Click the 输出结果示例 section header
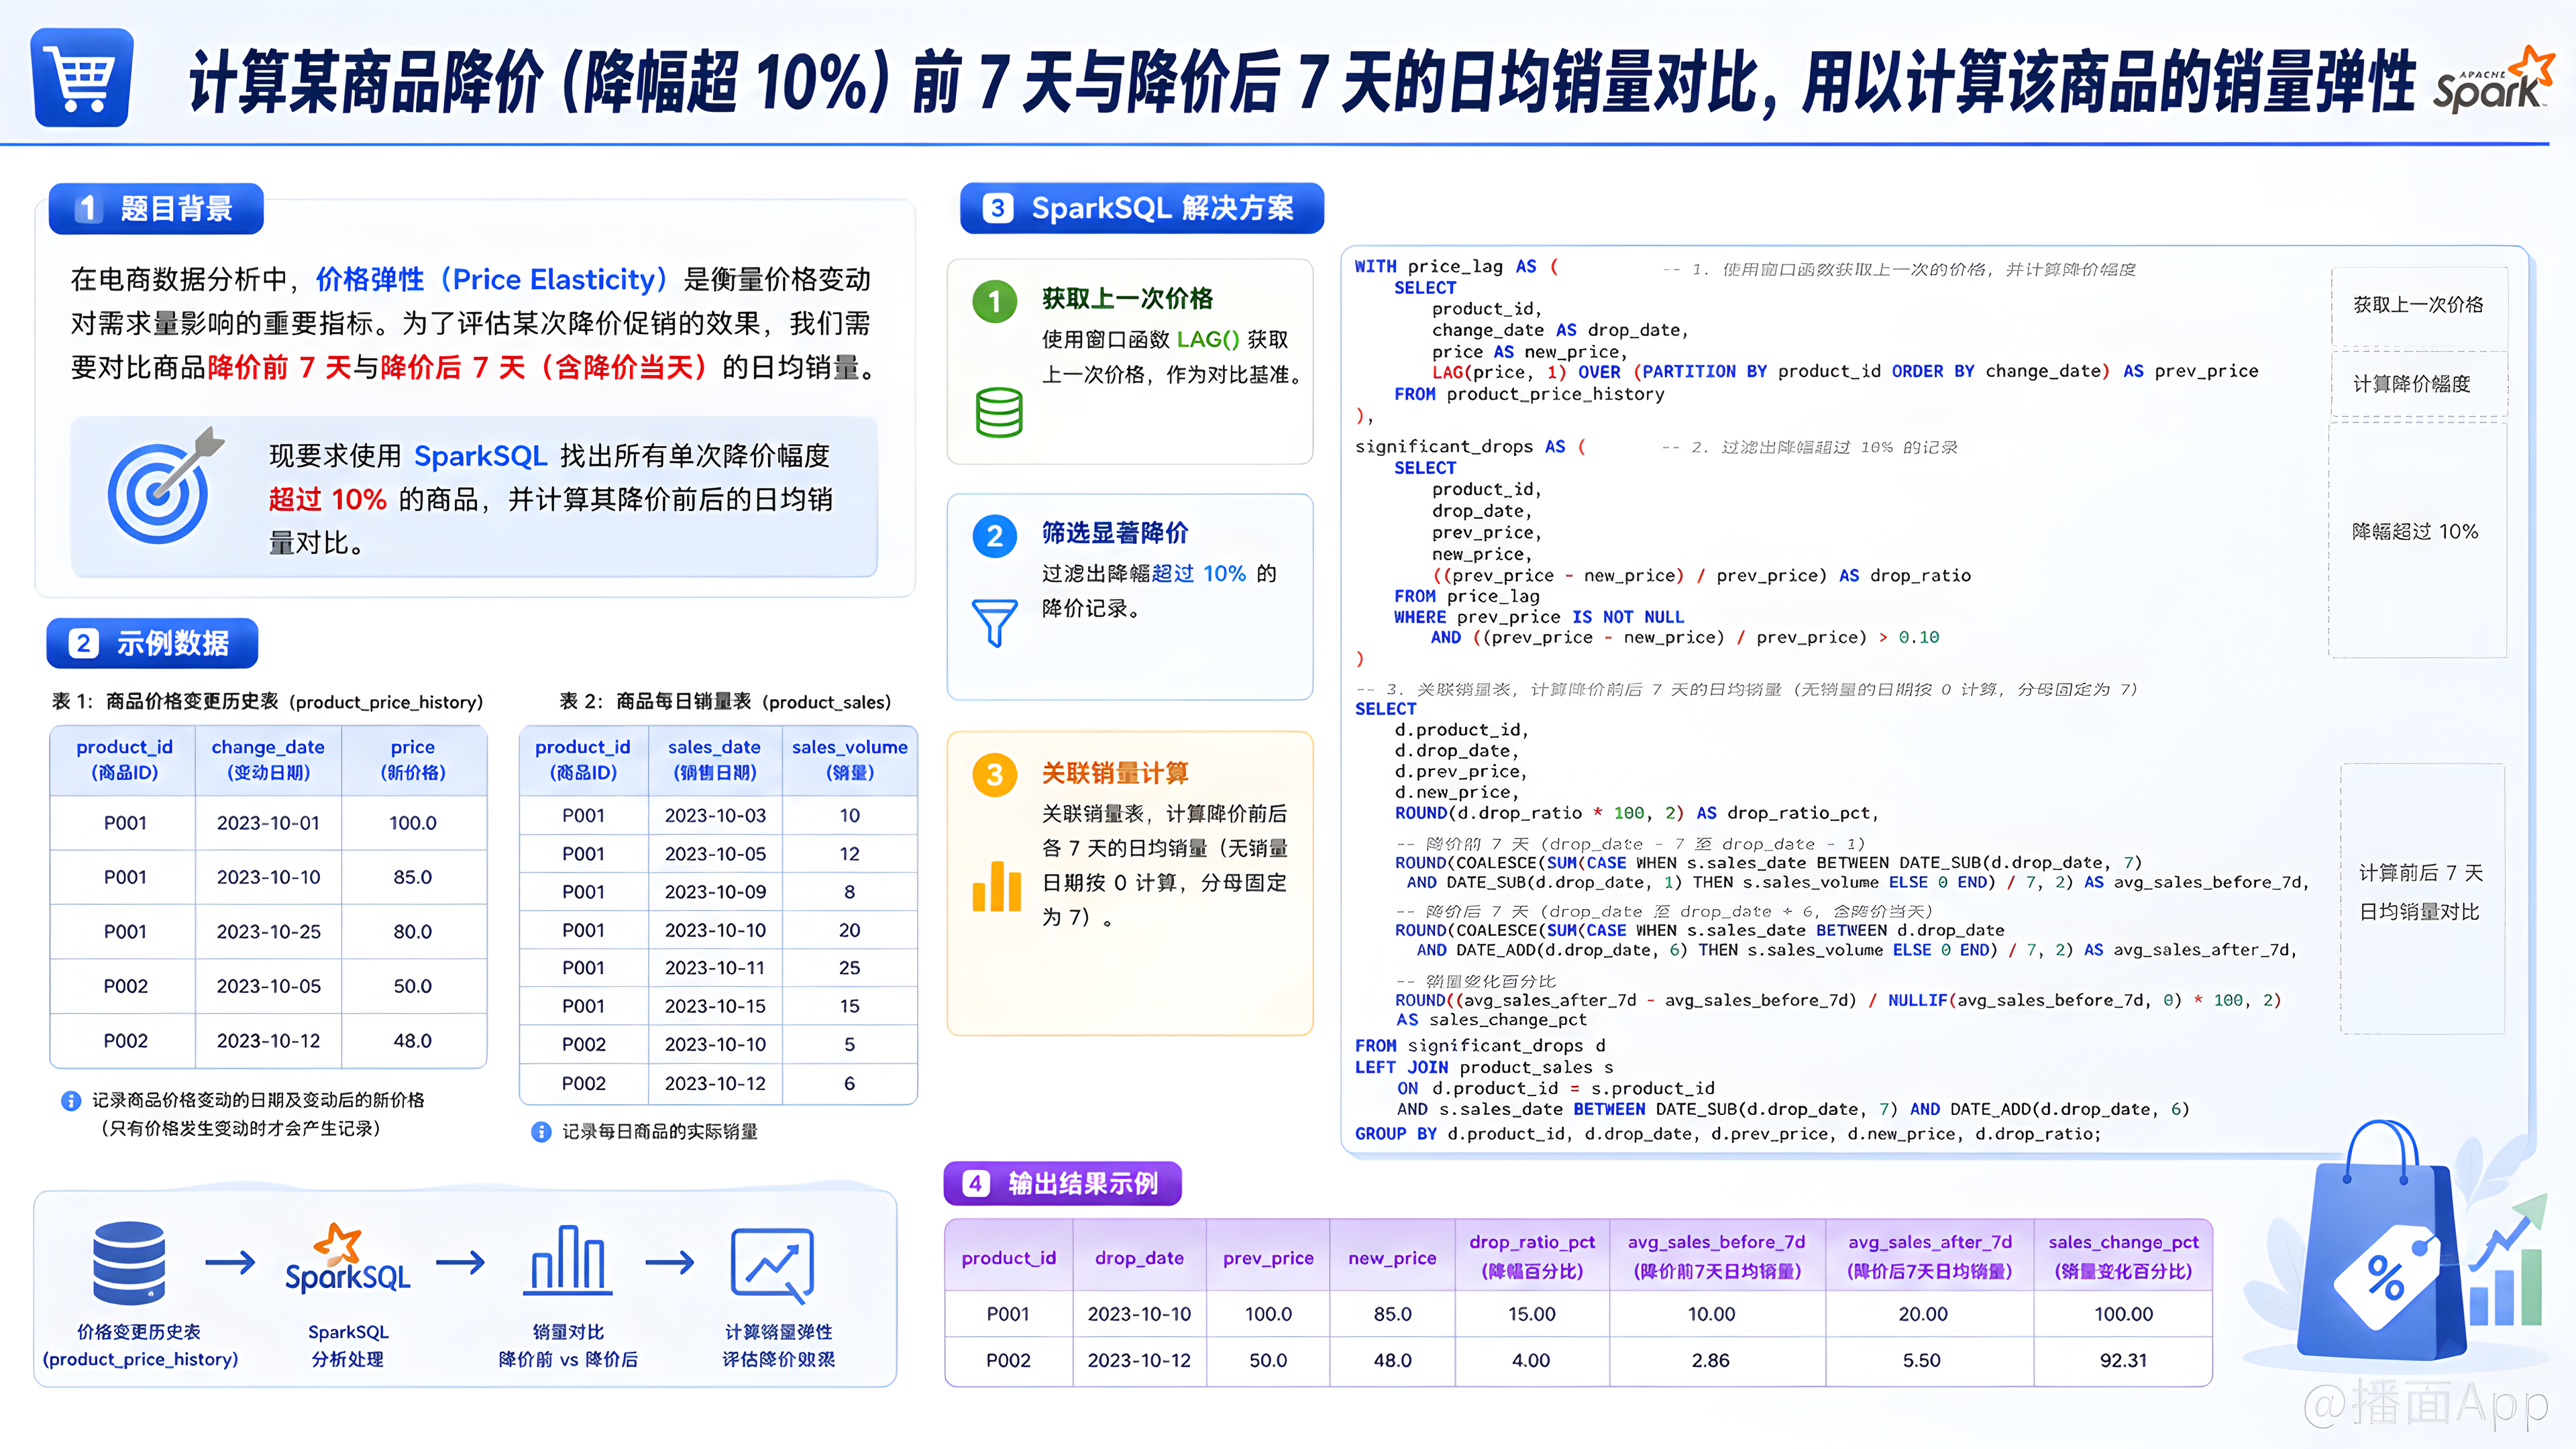Image resolution: width=2576 pixels, height=1449 pixels. click(1063, 1184)
